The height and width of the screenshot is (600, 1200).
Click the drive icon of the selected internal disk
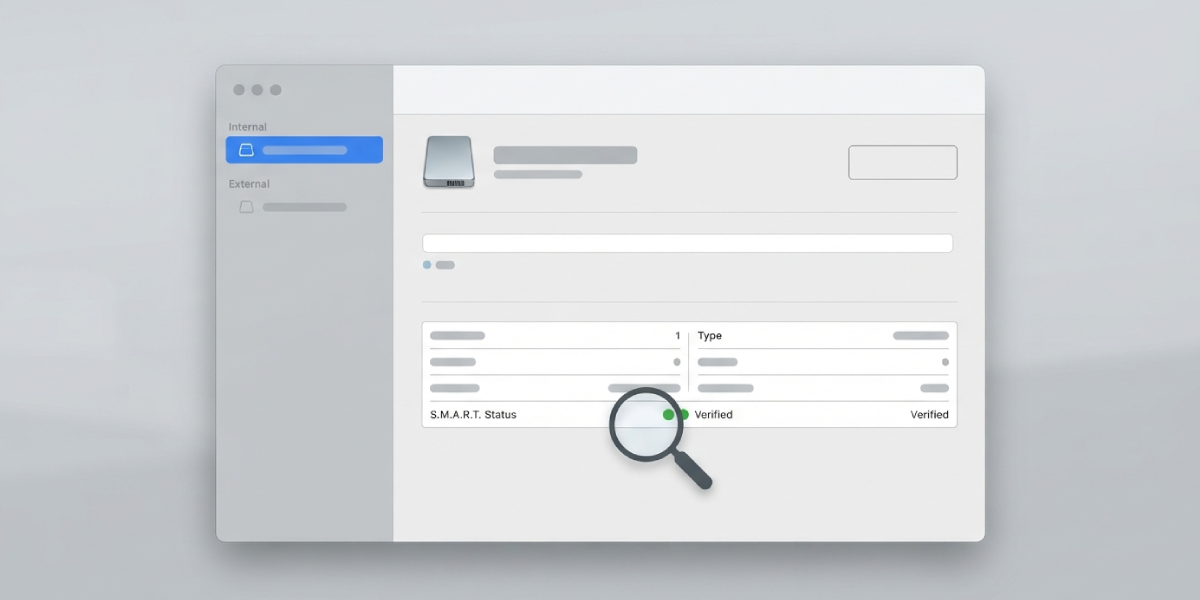coord(246,150)
